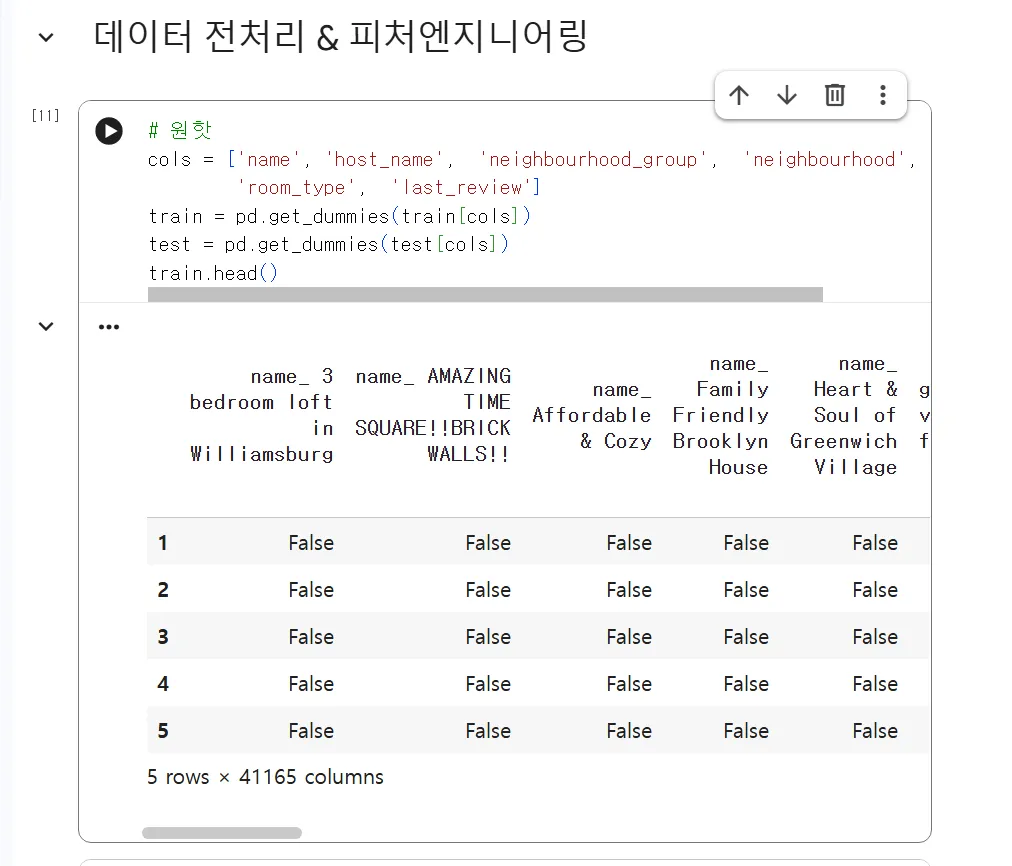
Task: Click the '5 rows × 41165 columns' summary text
Action: pyautogui.click(x=263, y=777)
